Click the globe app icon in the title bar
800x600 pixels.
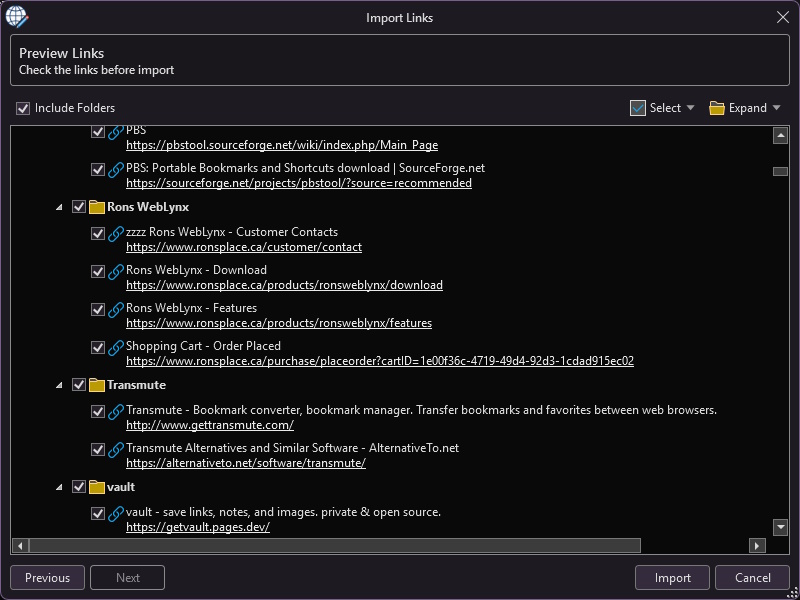point(16,17)
